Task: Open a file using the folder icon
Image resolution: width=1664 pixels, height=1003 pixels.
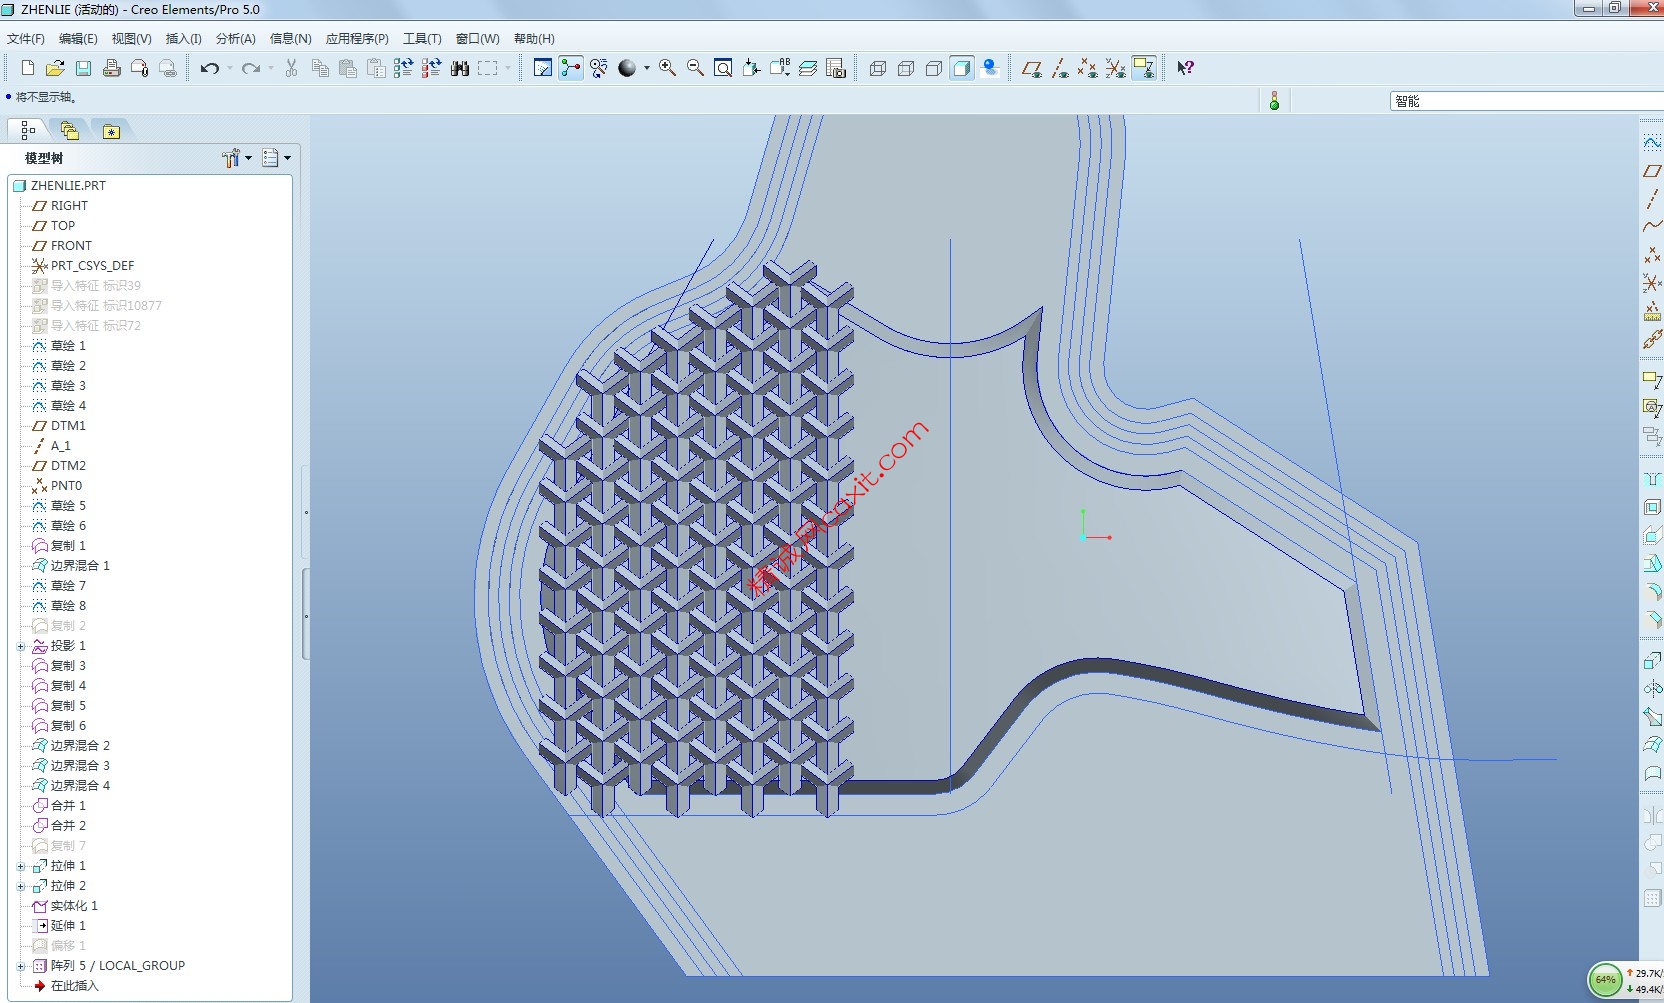Action: point(55,68)
